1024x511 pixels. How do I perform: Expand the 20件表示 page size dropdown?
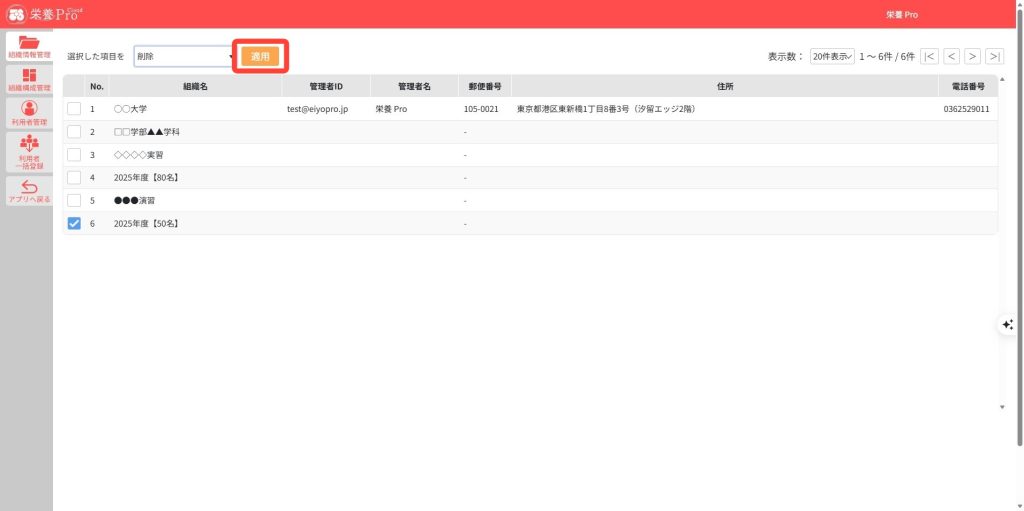coord(831,57)
